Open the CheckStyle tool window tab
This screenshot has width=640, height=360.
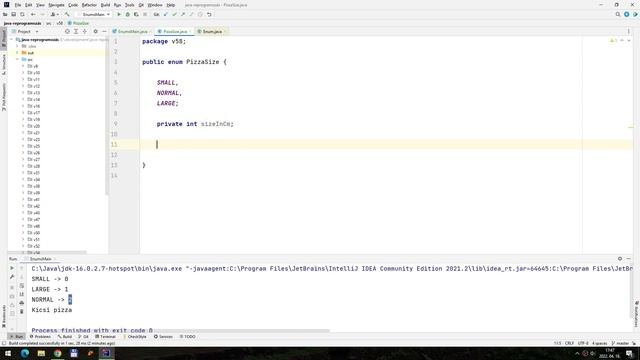click(x=135, y=337)
